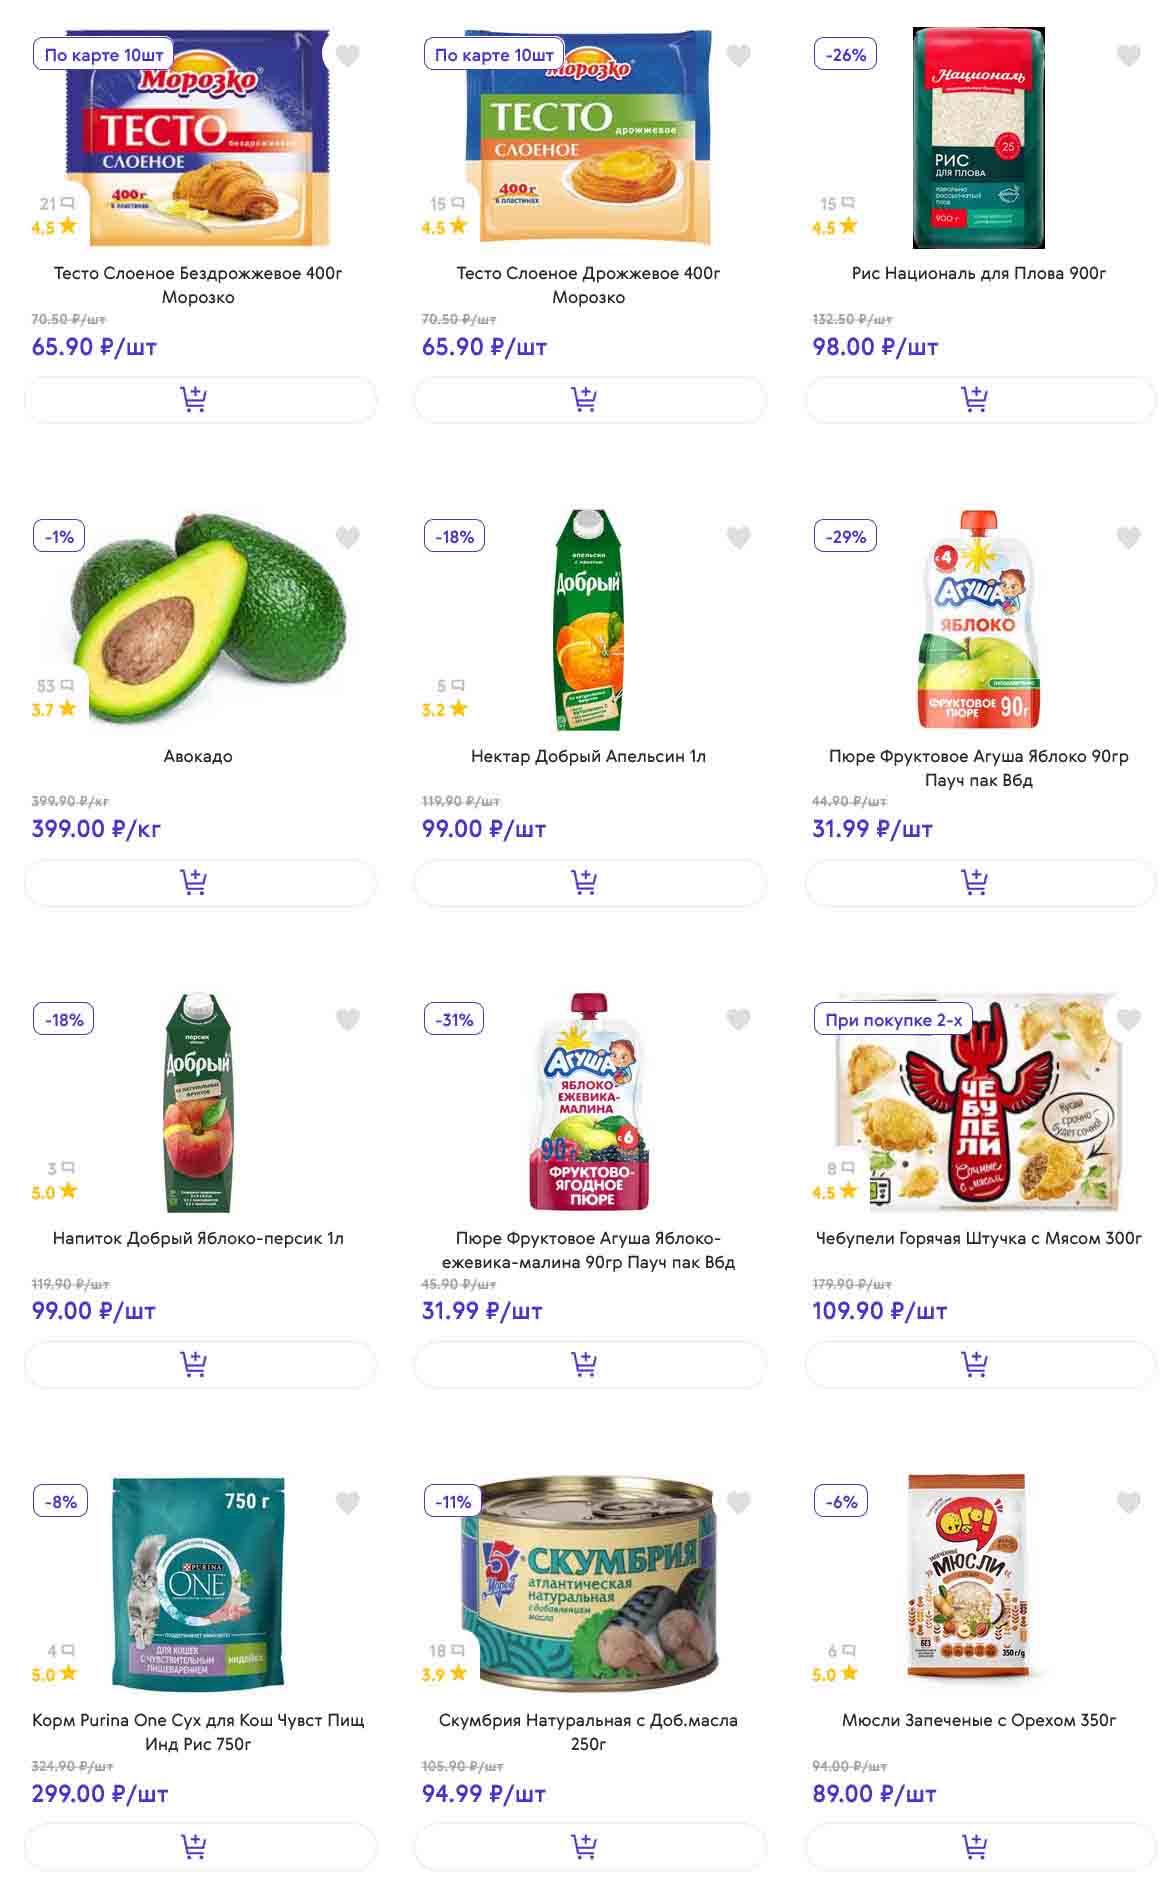Viewport: 1173px width, 1900px height.
Task: Open Тесто Слоеное Дрожжевое 400г Морозко link
Action: (588, 285)
